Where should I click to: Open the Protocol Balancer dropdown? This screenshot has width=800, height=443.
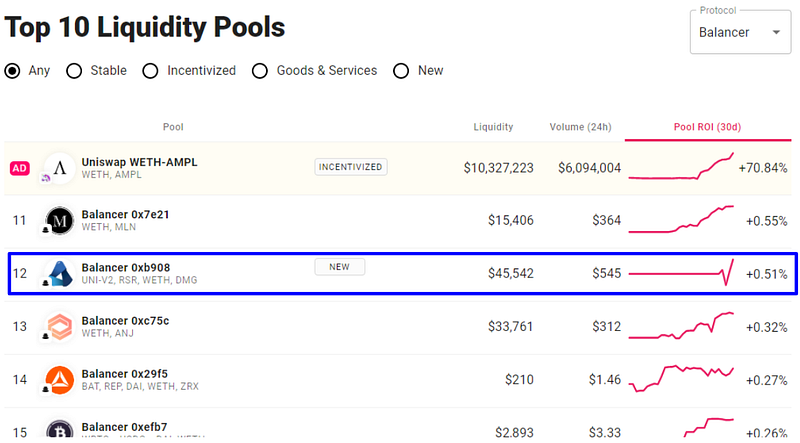[x=741, y=33]
